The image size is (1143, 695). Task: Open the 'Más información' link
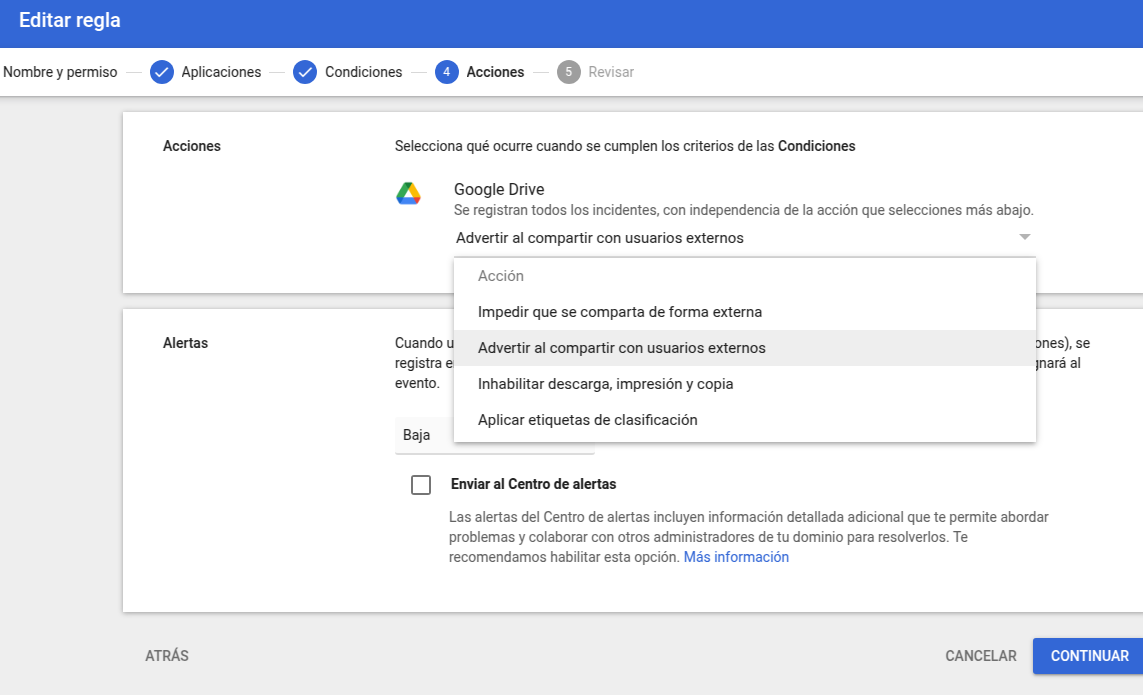(736, 557)
